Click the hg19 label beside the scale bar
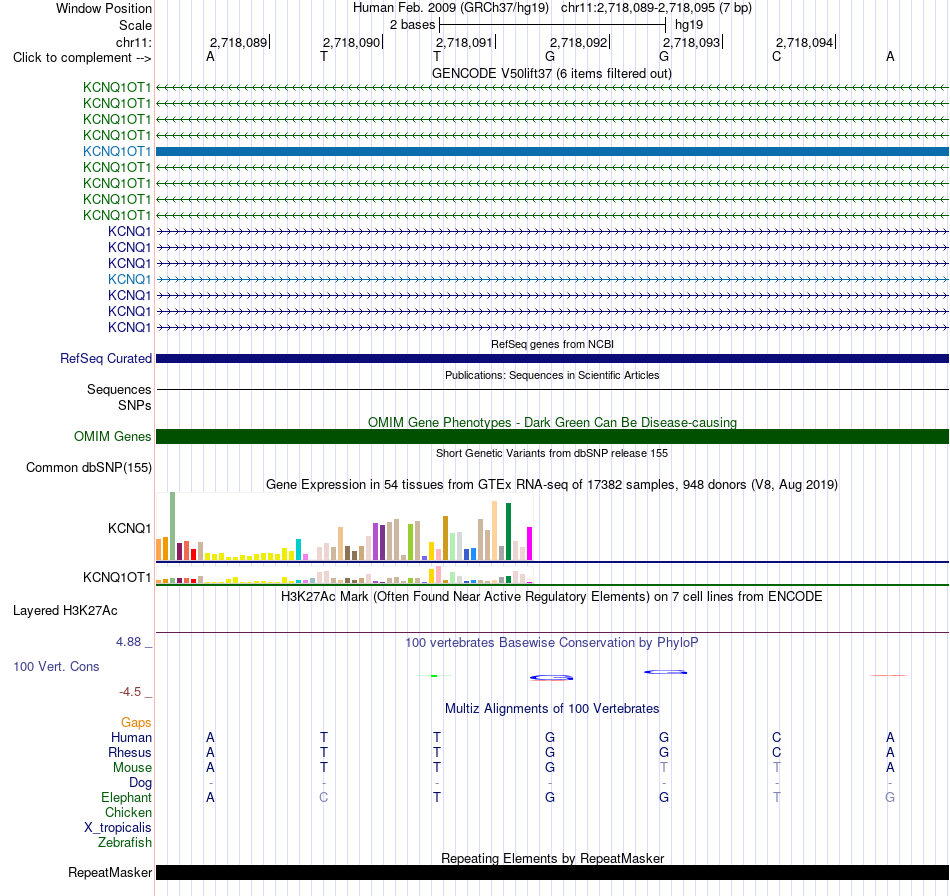Image resolution: width=950 pixels, height=896 pixels. [x=689, y=25]
